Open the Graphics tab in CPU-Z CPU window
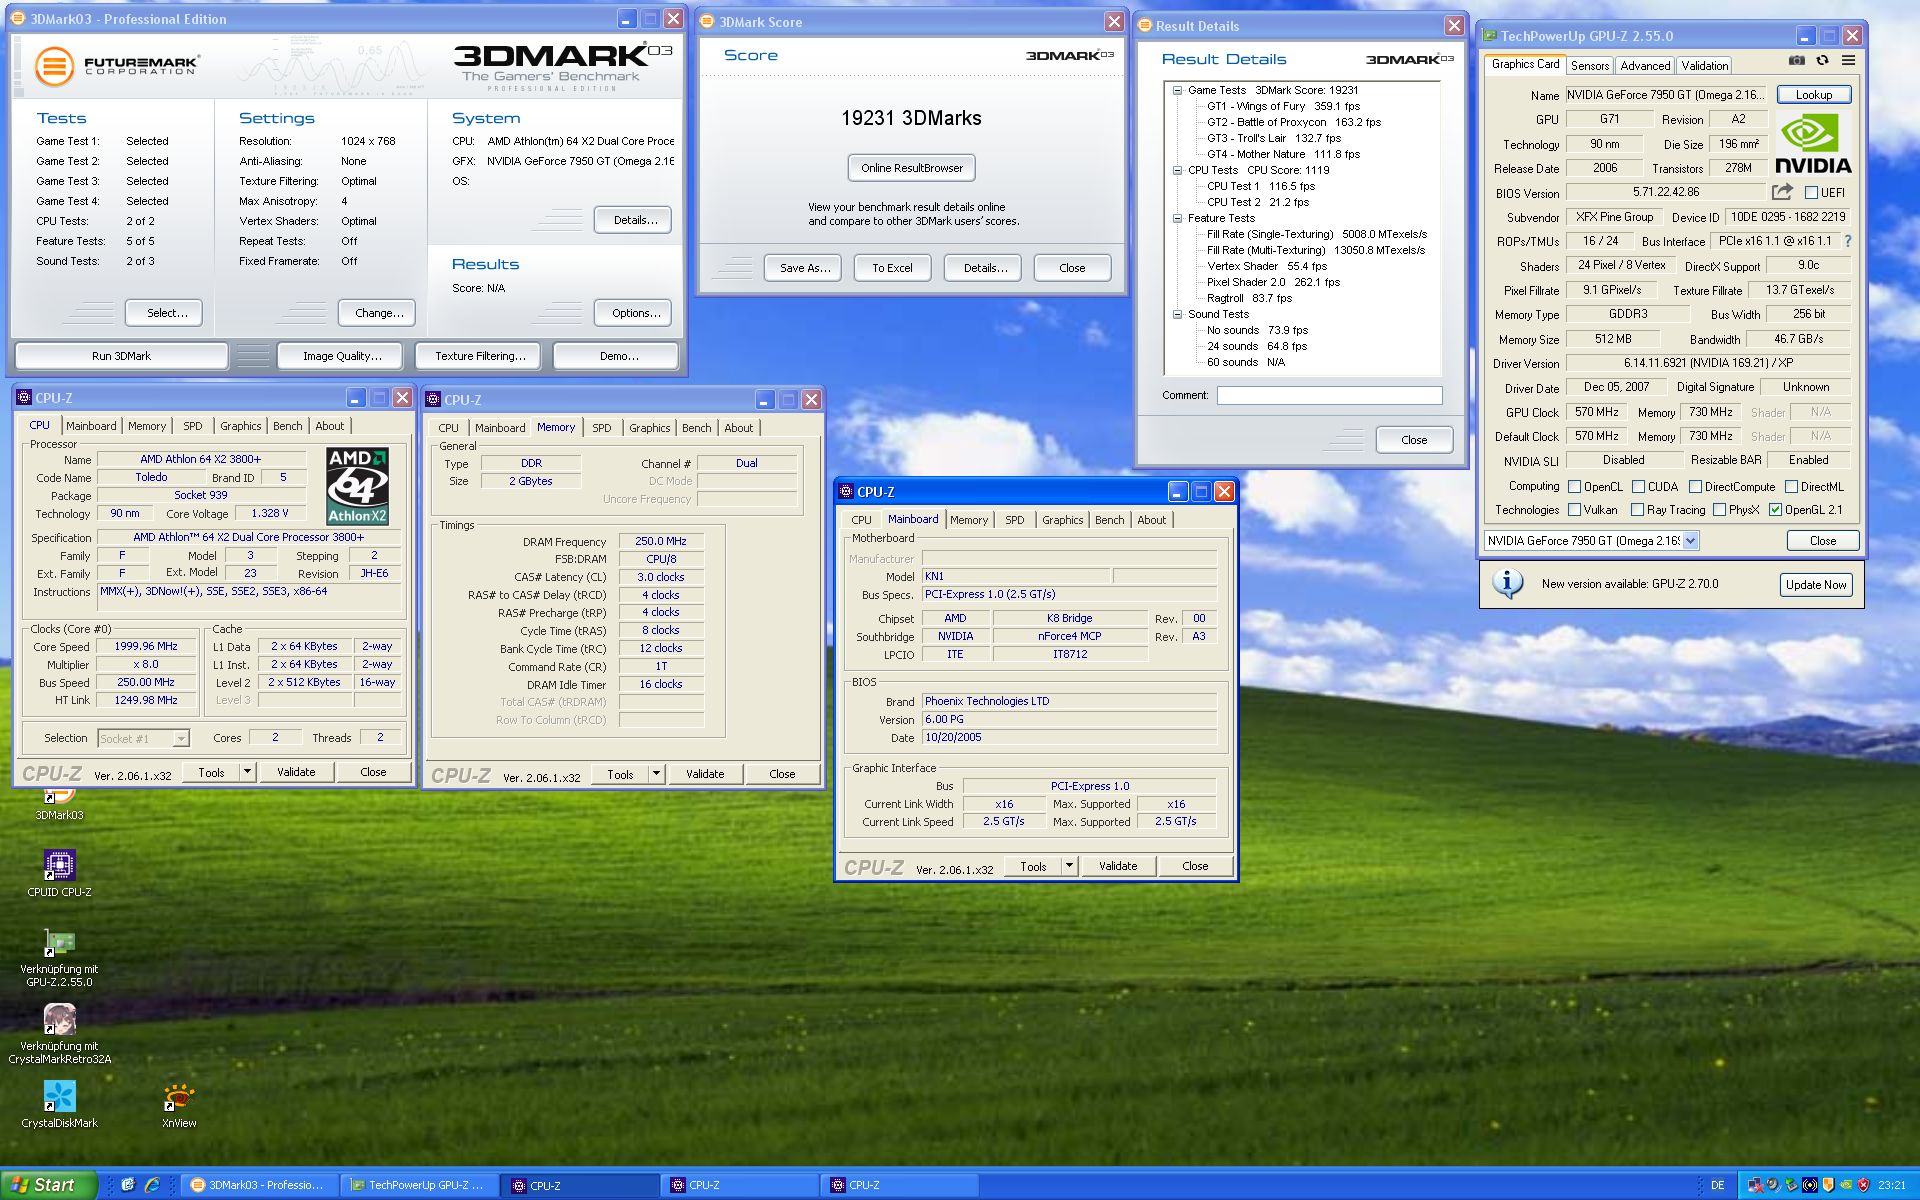This screenshot has height=1200, width=1920. coord(240,426)
